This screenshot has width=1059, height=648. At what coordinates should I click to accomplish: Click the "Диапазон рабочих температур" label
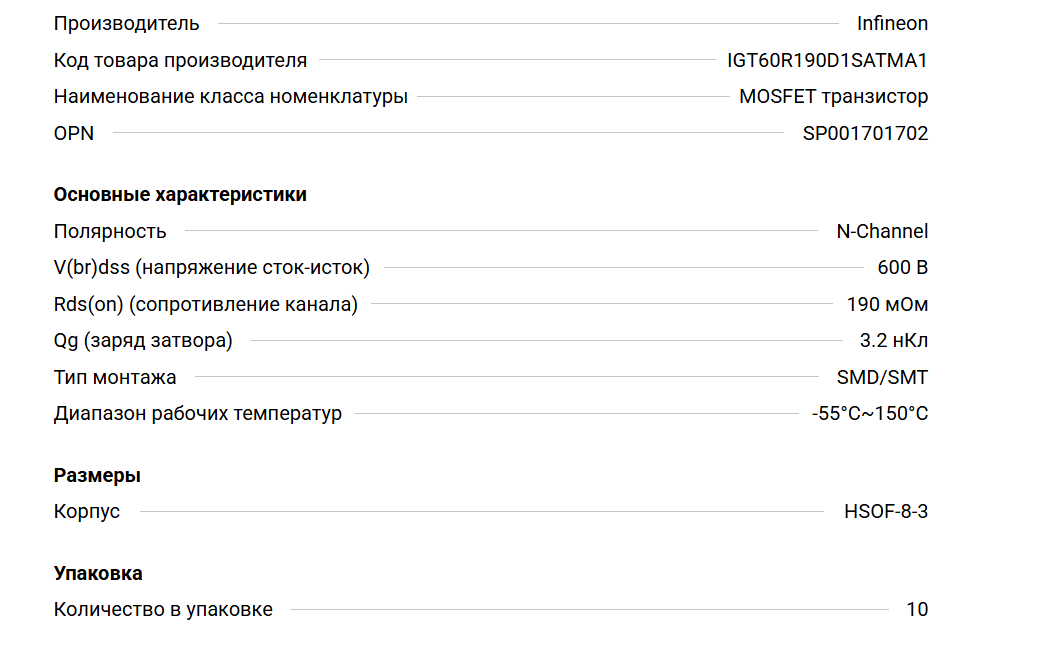click(197, 414)
